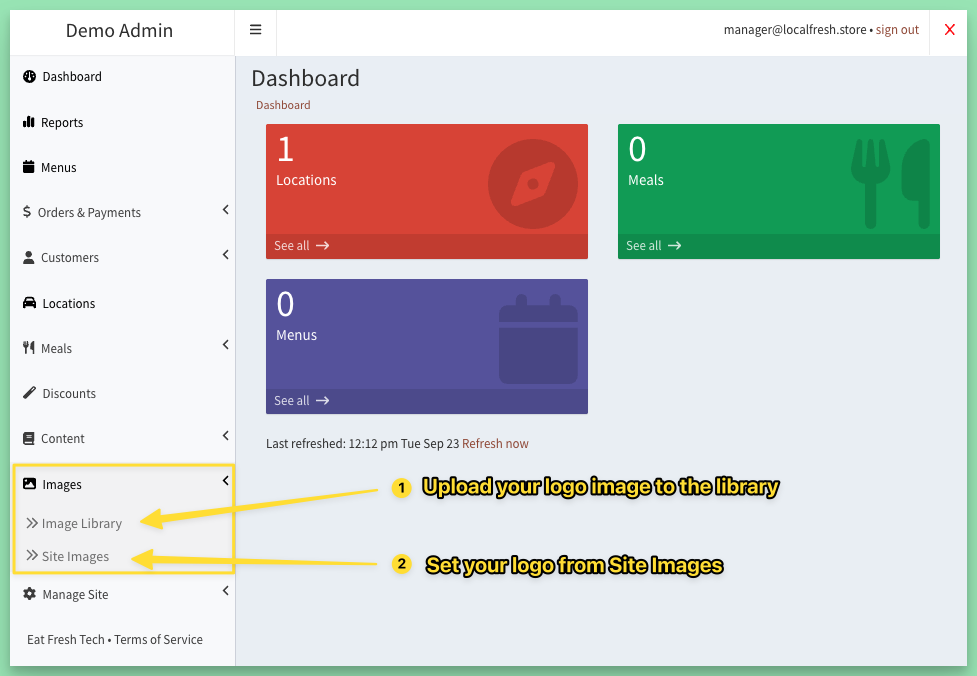Expand the Customers submenu chevron

point(226,255)
